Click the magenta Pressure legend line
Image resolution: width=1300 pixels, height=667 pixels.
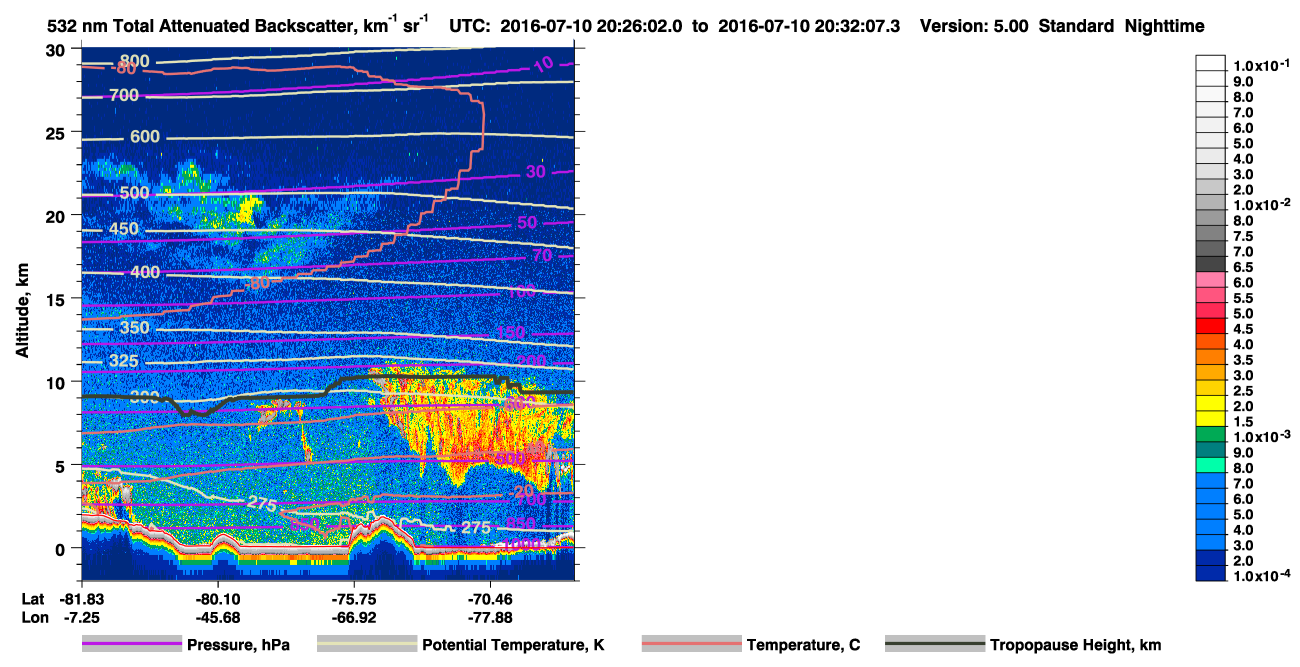[131, 645]
